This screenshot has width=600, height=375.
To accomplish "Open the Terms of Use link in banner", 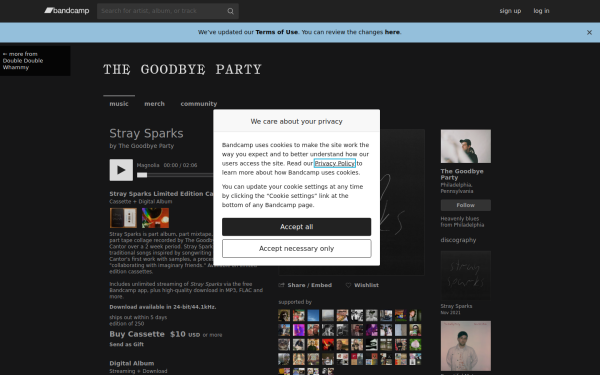I will click(x=276, y=32).
